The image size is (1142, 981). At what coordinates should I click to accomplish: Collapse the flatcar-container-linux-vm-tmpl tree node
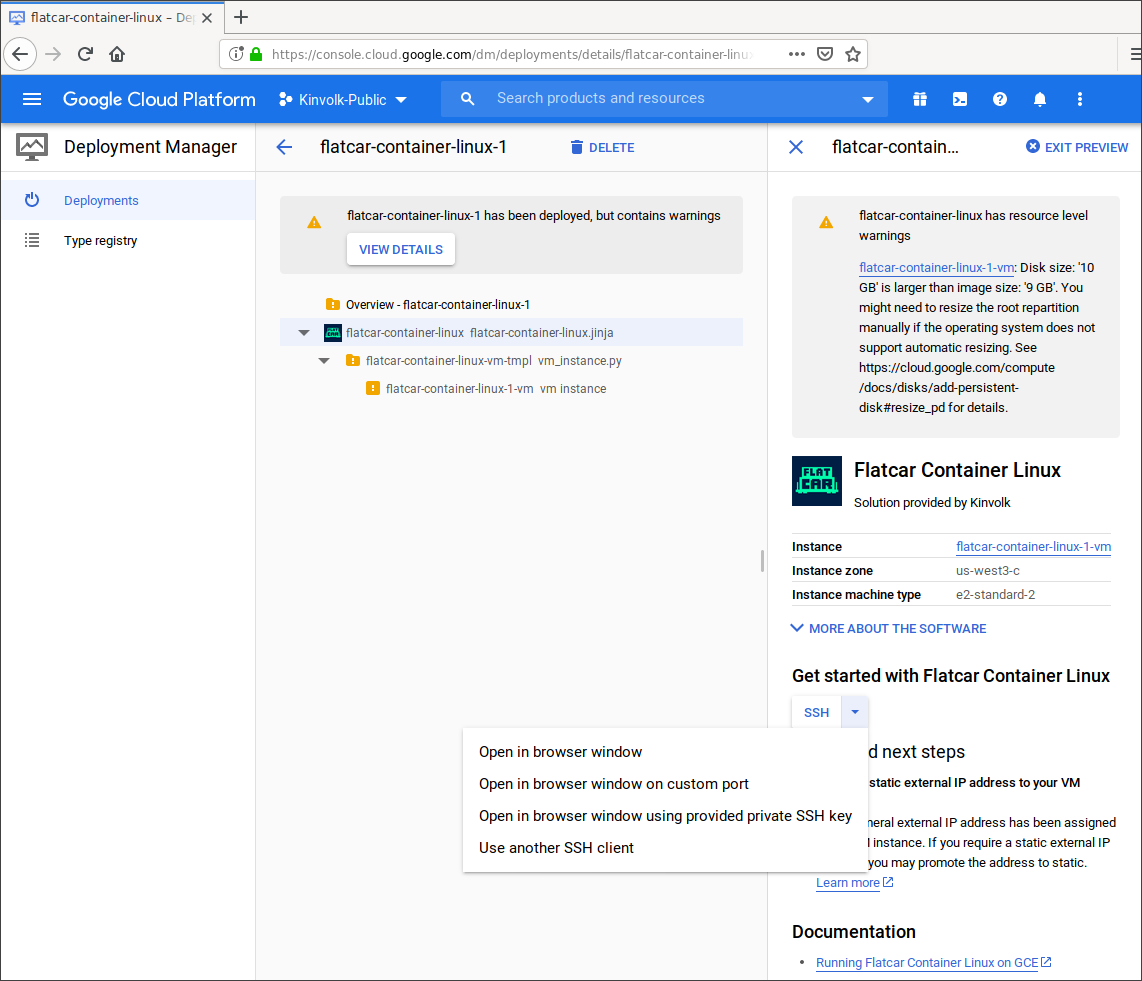324,361
